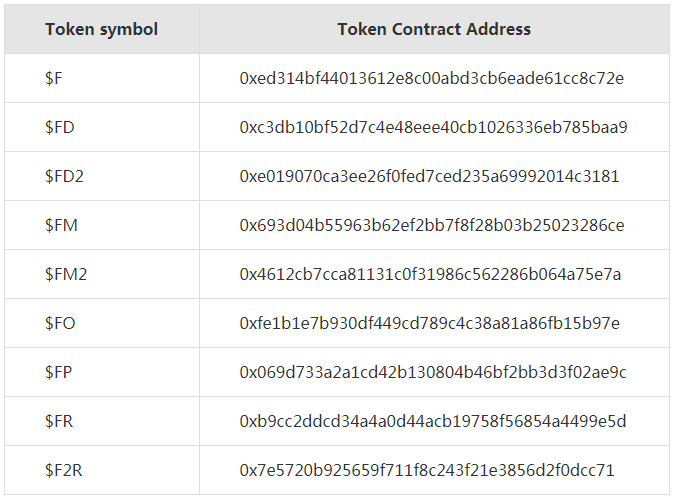Click the contract address starting with 0x7e5720b
Screen dimensions: 680x502
click(x=427, y=470)
